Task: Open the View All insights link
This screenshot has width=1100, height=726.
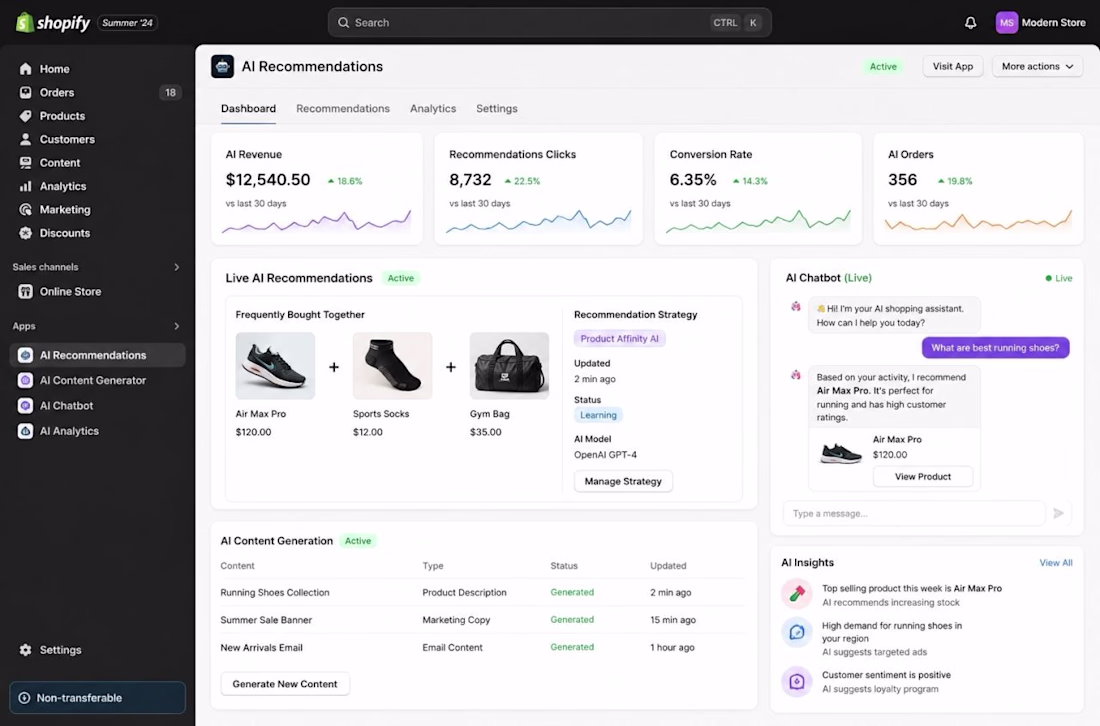Action: pyautogui.click(x=1056, y=563)
